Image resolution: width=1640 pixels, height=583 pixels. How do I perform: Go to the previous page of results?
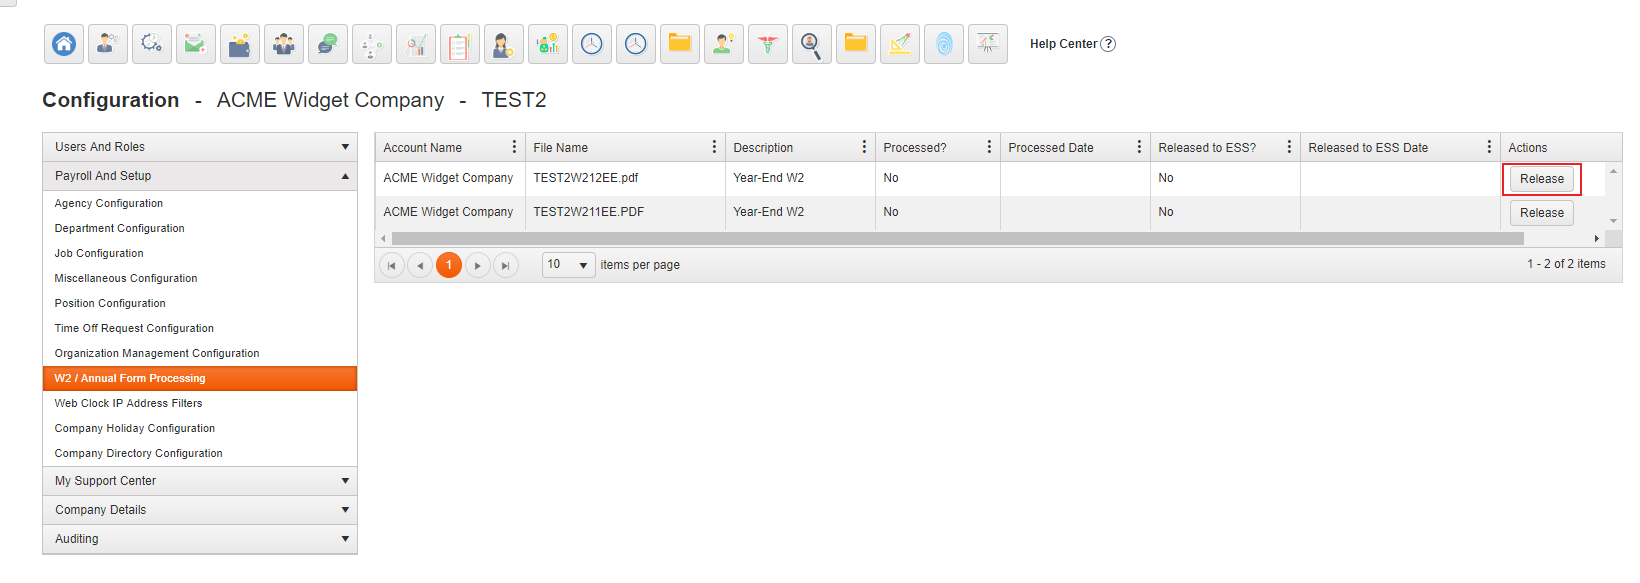coord(420,265)
